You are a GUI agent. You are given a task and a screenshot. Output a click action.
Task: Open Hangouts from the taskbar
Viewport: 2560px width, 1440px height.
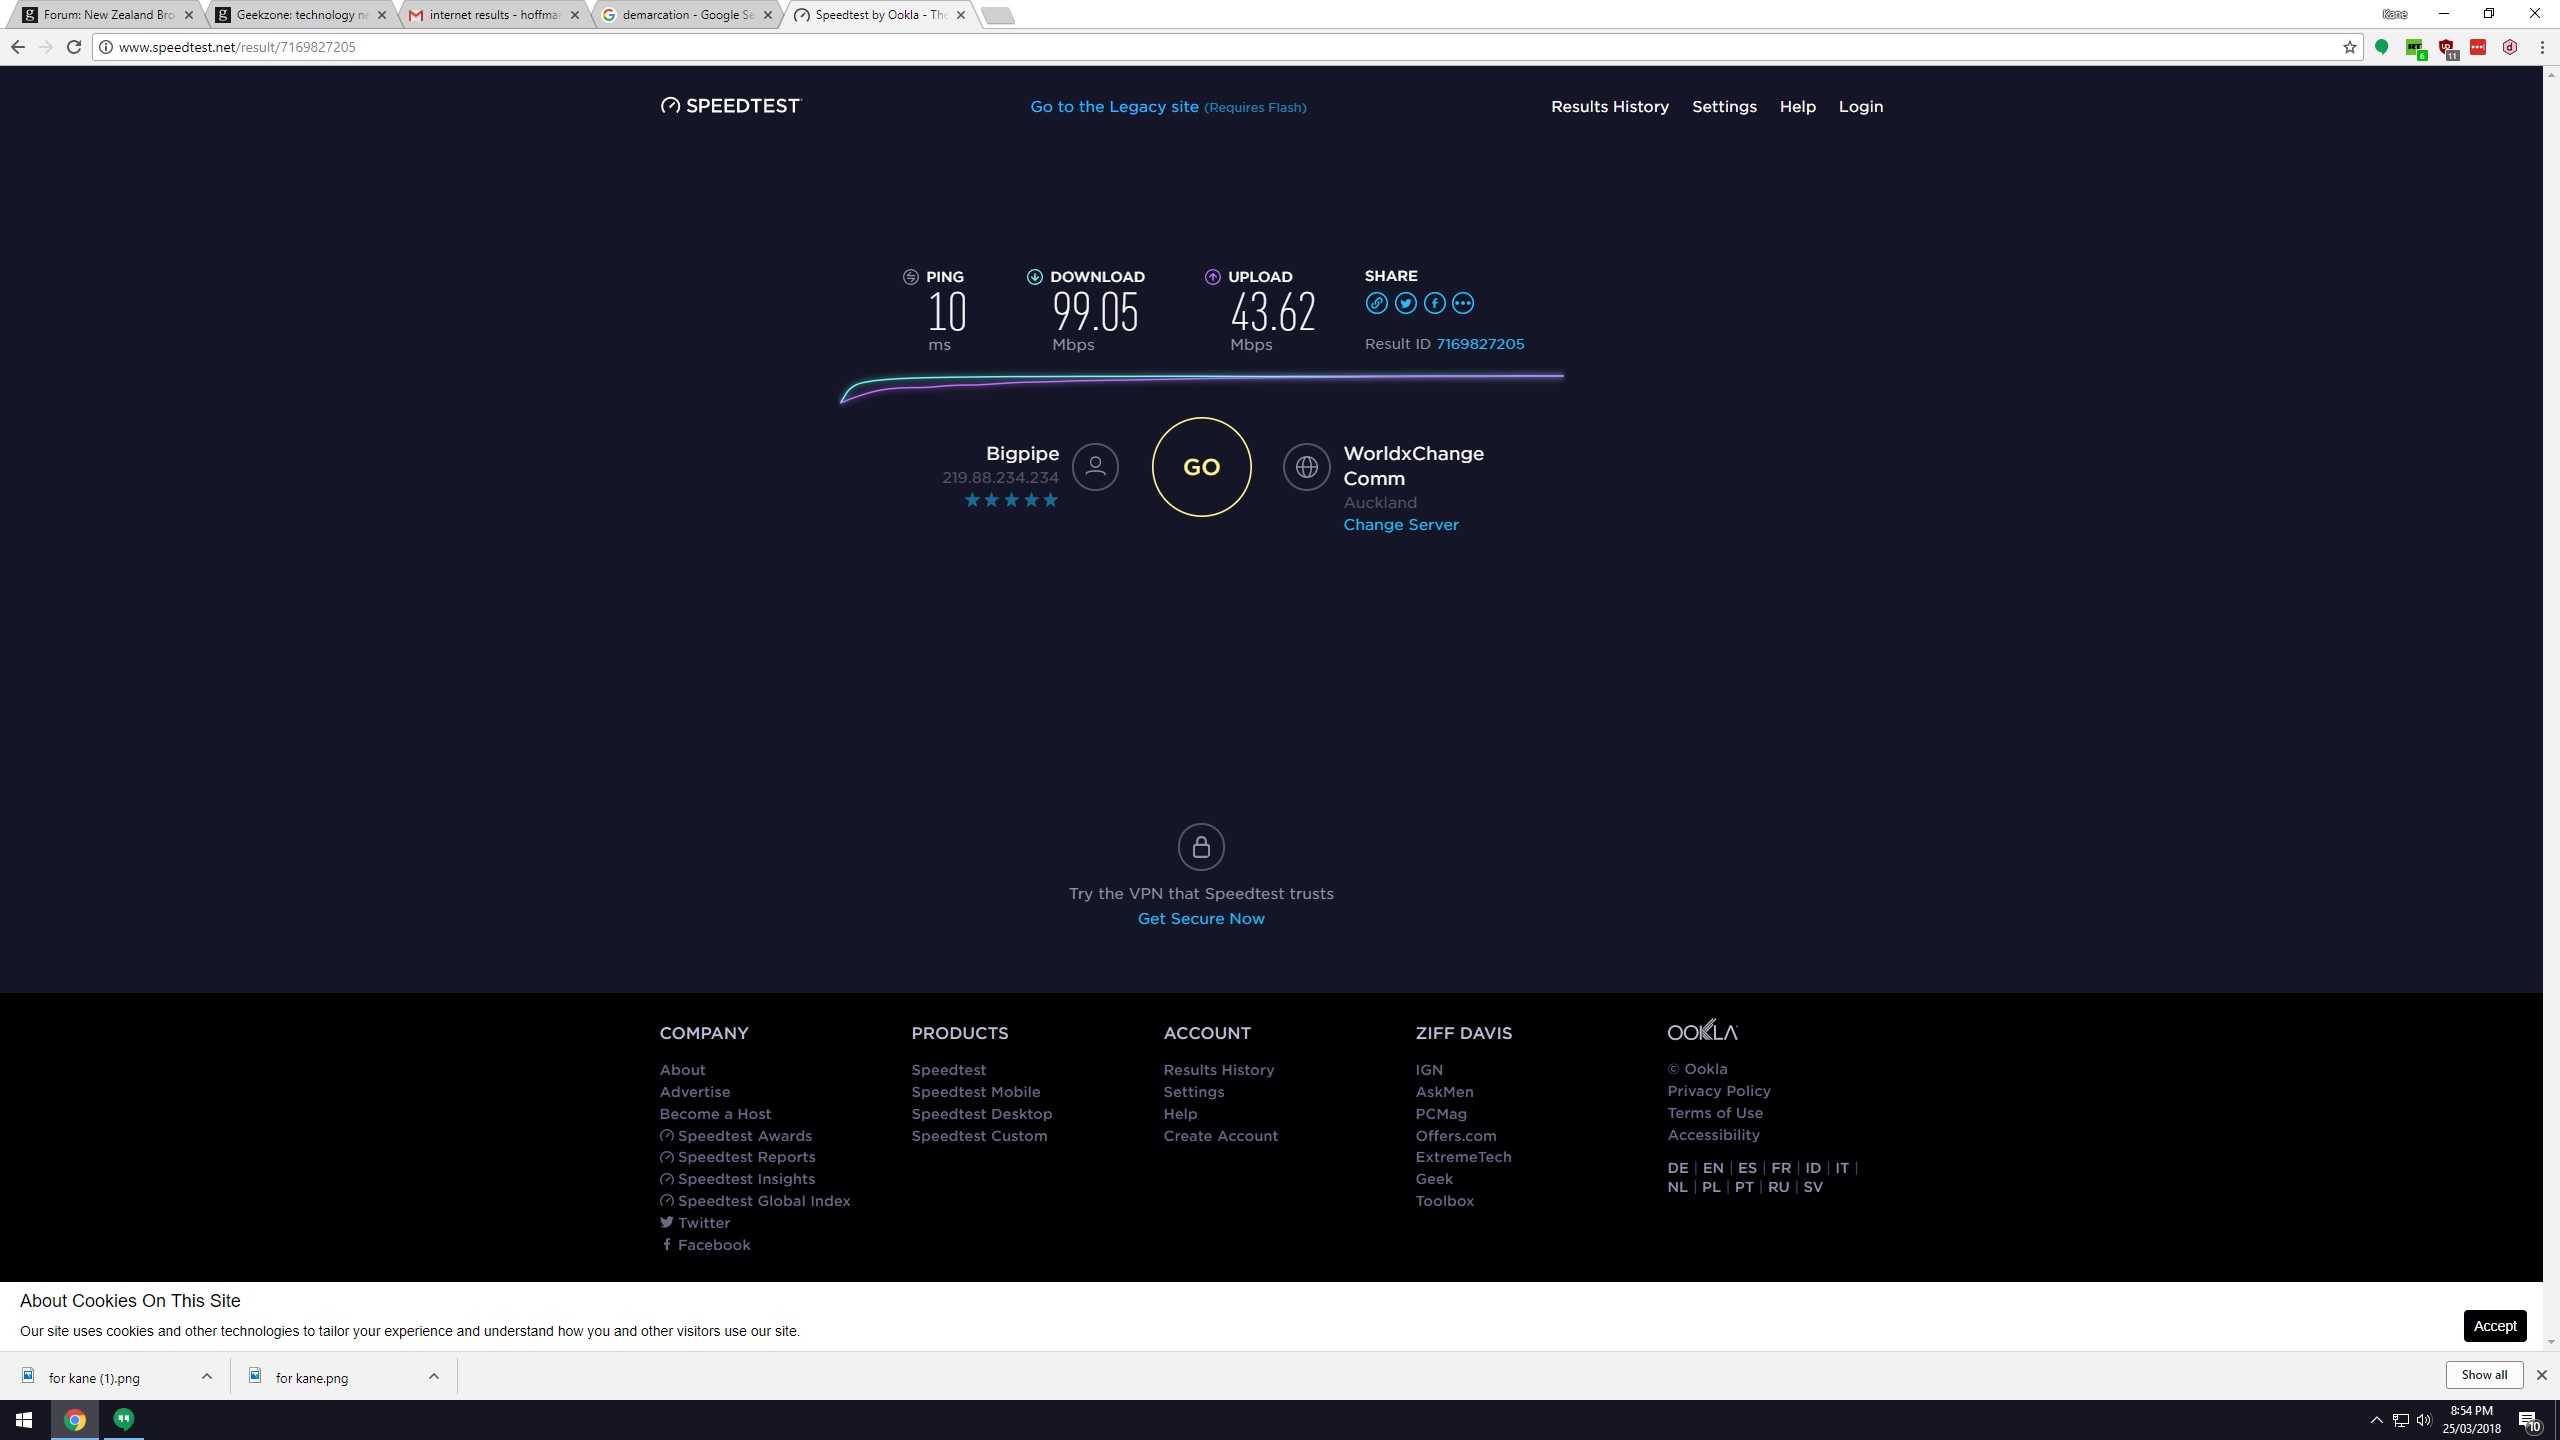pyautogui.click(x=124, y=1420)
